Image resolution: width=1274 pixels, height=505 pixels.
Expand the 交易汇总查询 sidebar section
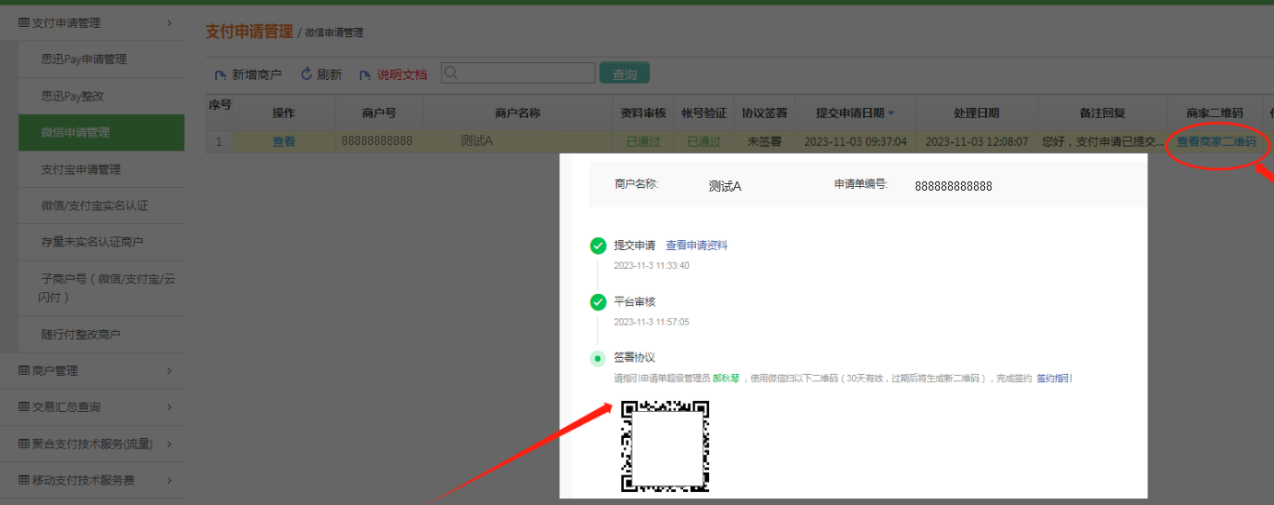coord(92,407)
